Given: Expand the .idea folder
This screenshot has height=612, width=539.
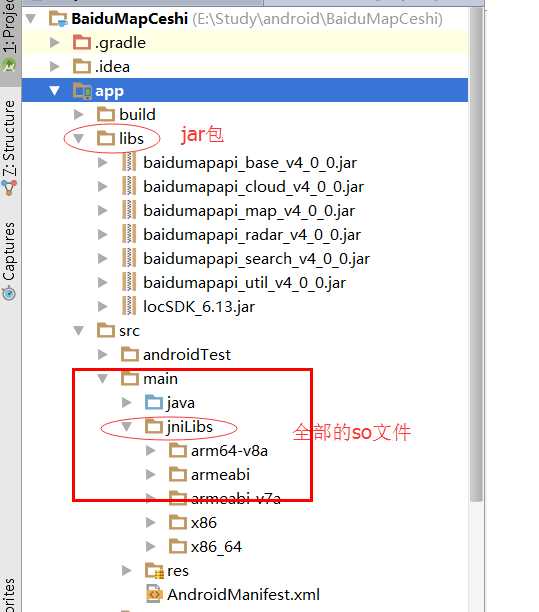Looking at the screenshot, I should coord(55,66).
